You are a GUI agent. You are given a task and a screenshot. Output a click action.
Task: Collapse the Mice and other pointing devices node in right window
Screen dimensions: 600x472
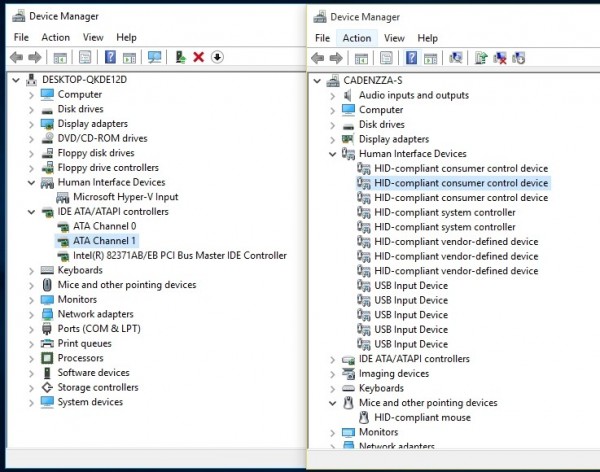pyautogui.click(x=333, y=403)
